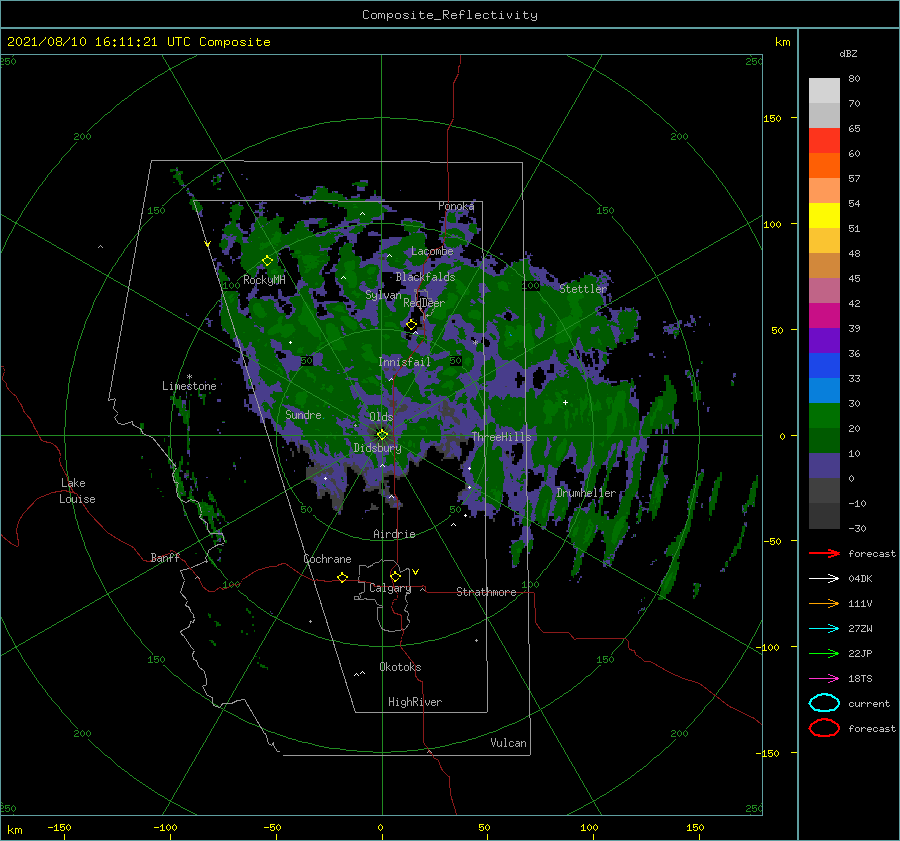Click the Banff label
This screenshot has height=841, width=900.
(165, 557)
